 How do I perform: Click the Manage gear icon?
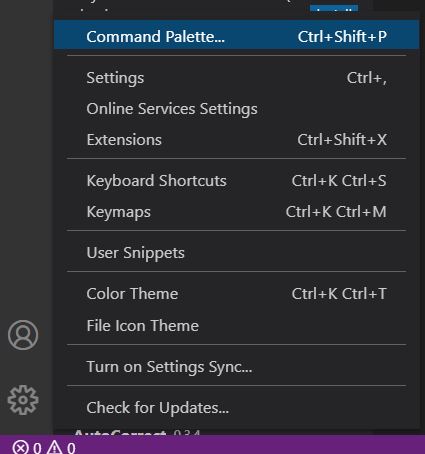(23, 400)
